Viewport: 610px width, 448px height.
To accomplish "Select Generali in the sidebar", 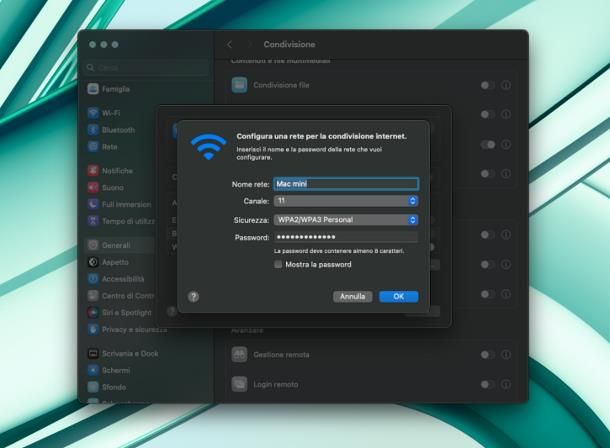I will pyautogui.click(x=109, y=245).
